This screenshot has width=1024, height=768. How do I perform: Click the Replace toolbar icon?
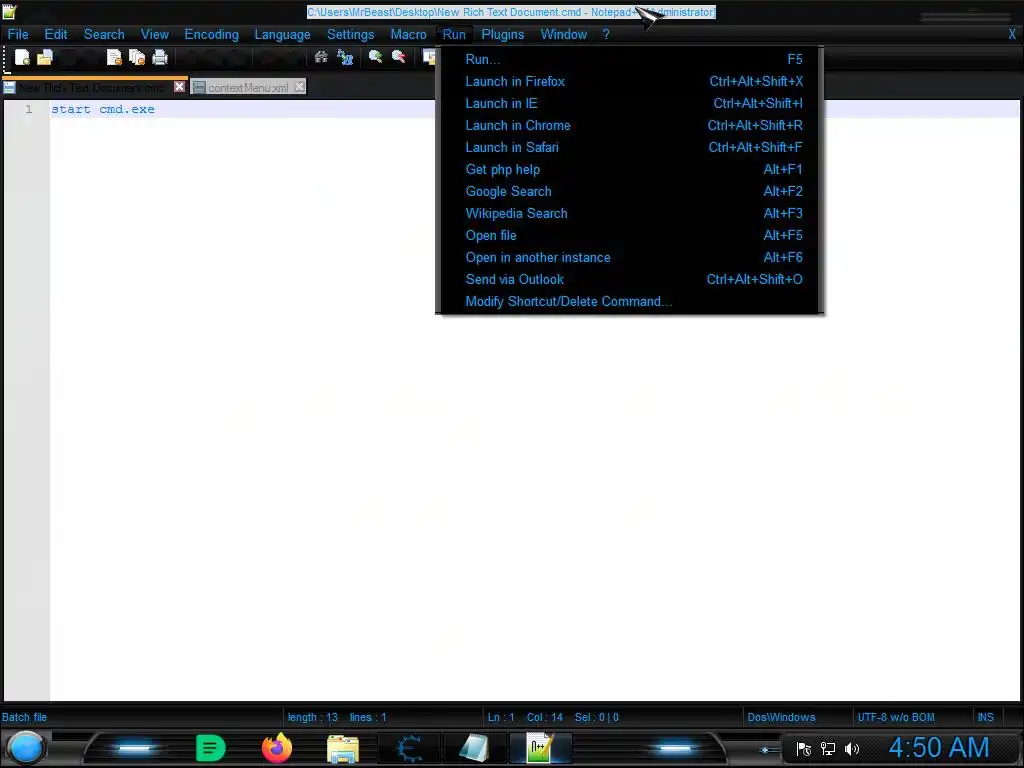point(345,57)
